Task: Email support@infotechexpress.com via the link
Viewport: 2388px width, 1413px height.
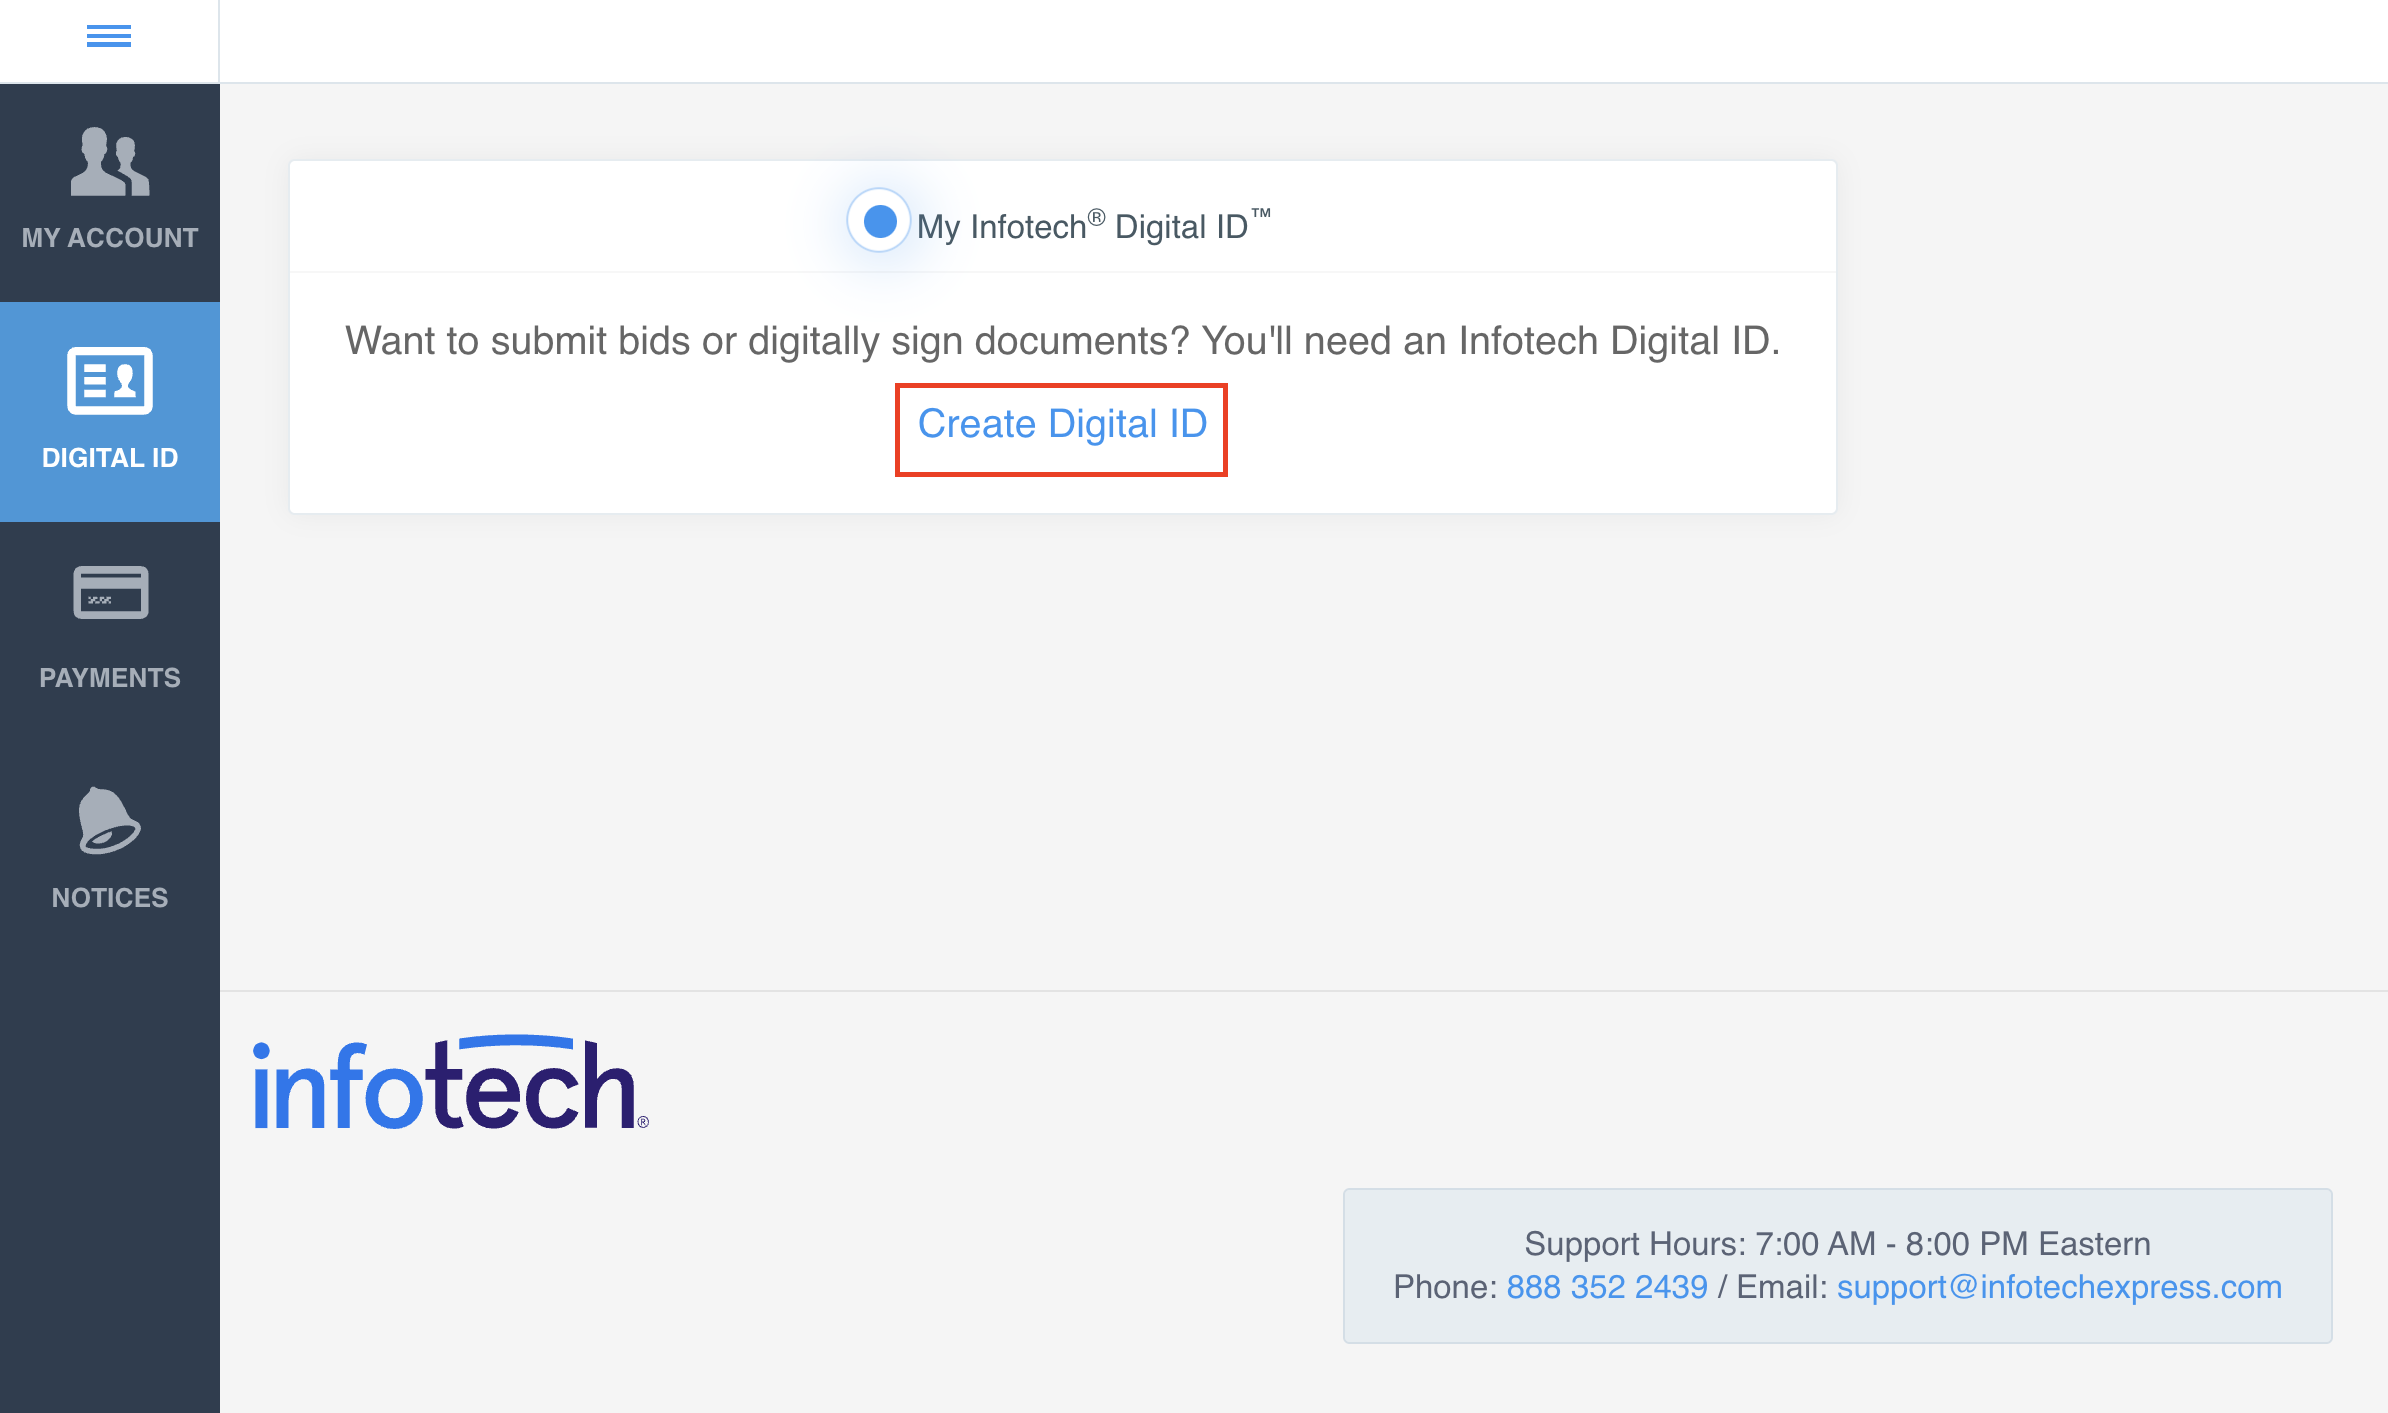Action: (x=2059, y=1287)
